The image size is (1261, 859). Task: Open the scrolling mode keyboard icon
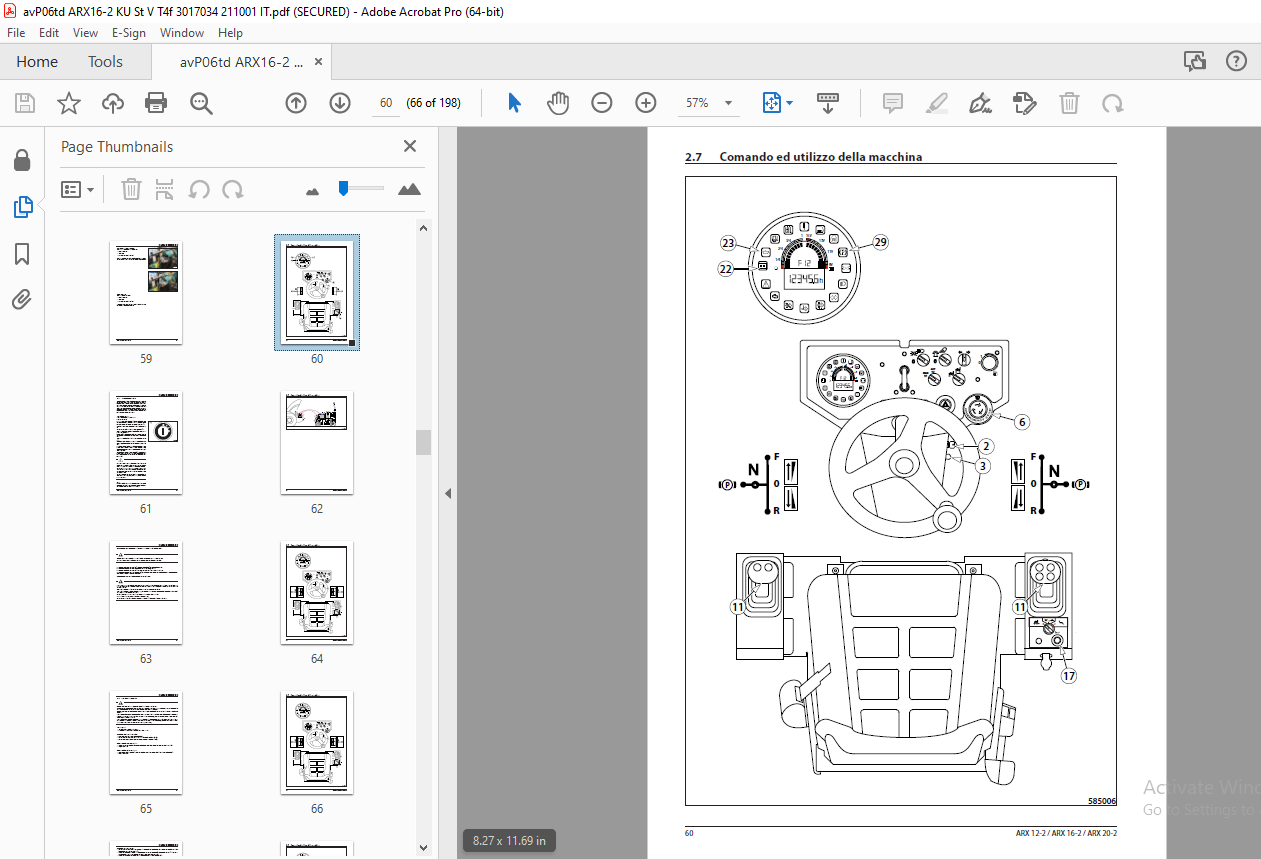click(828, 103)
